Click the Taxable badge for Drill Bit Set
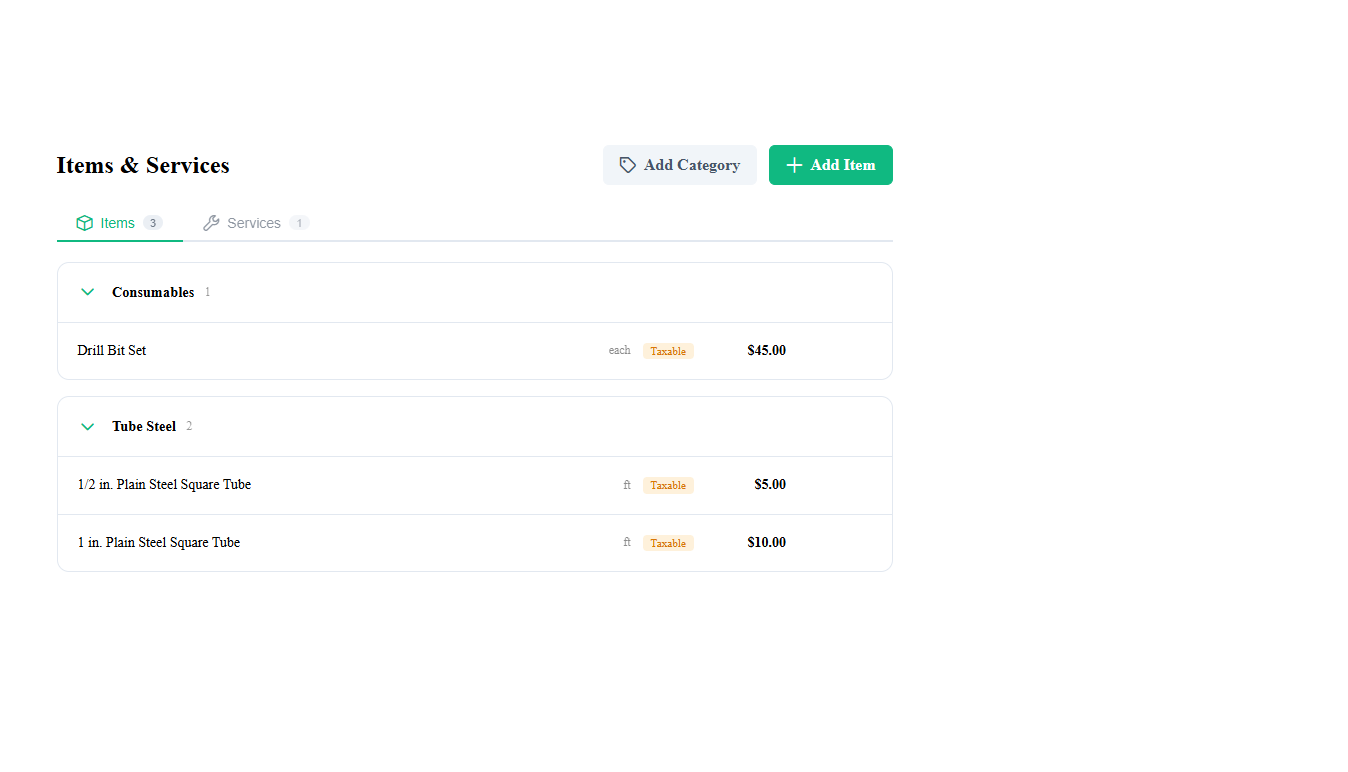The width and height of the screenshot is (1348, 772). click(x=668, y=351)
